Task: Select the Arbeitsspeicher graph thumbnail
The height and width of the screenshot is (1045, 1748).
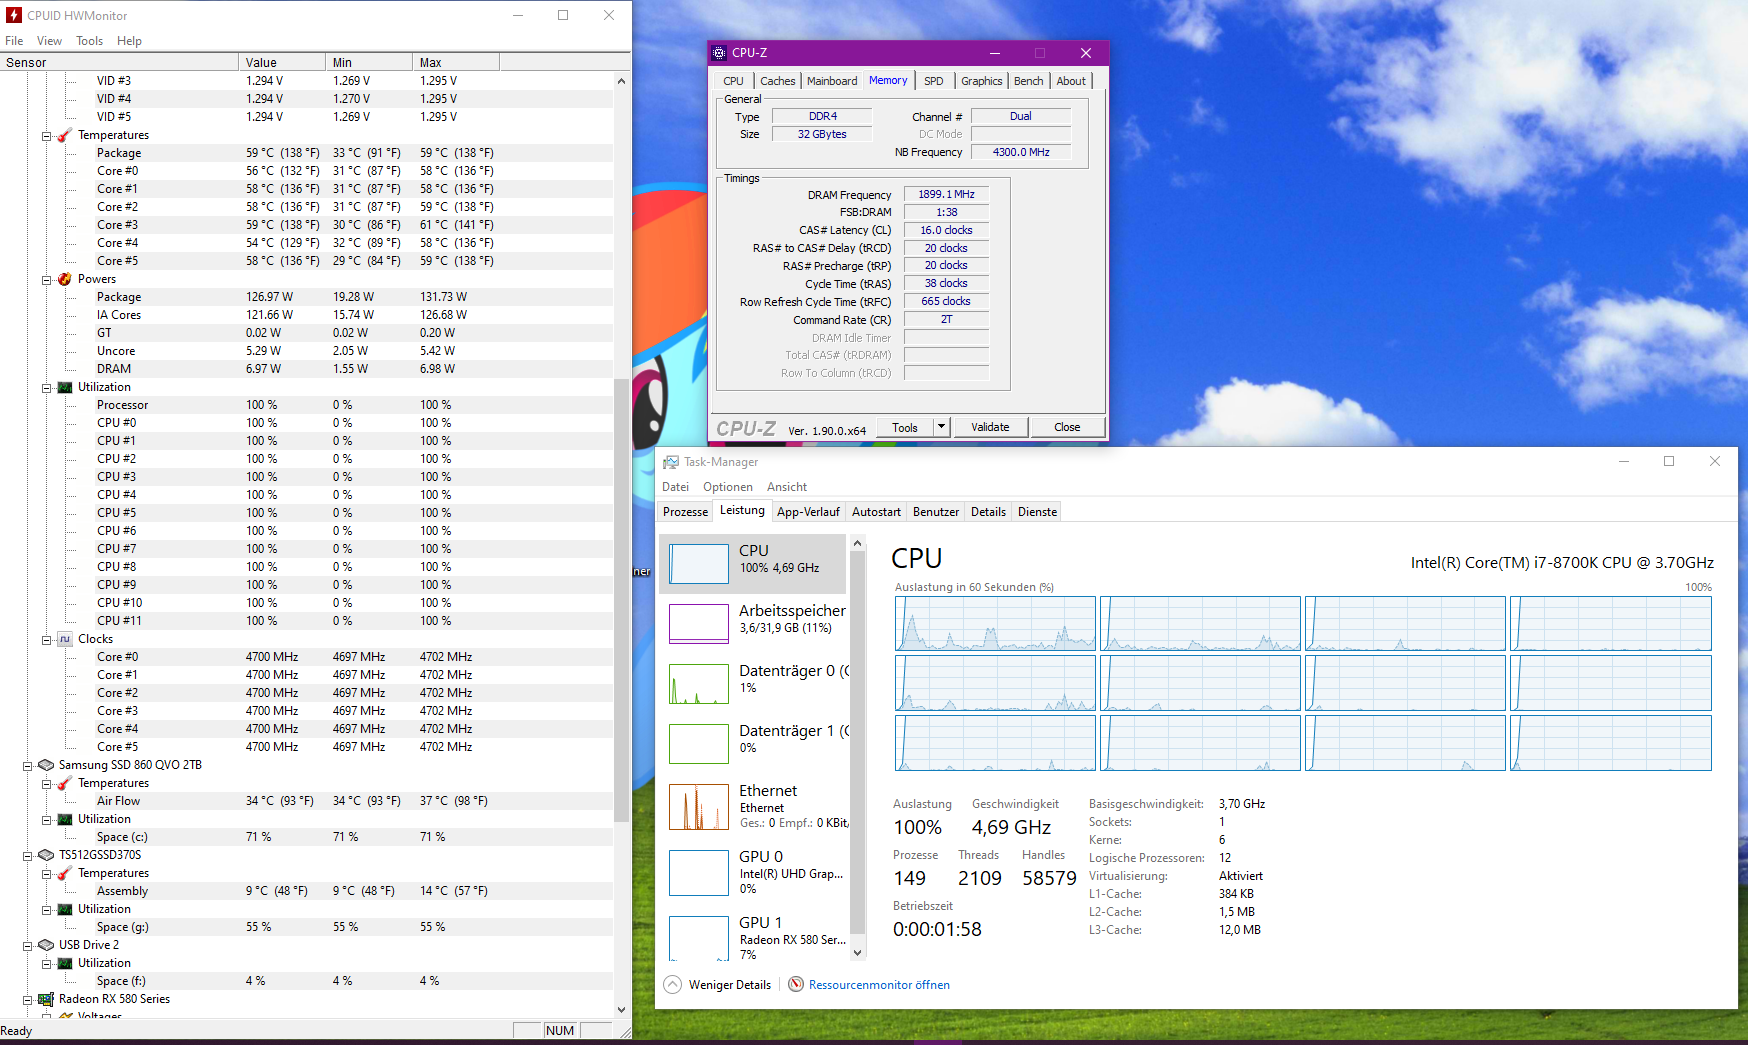Action: coord(699,624)
